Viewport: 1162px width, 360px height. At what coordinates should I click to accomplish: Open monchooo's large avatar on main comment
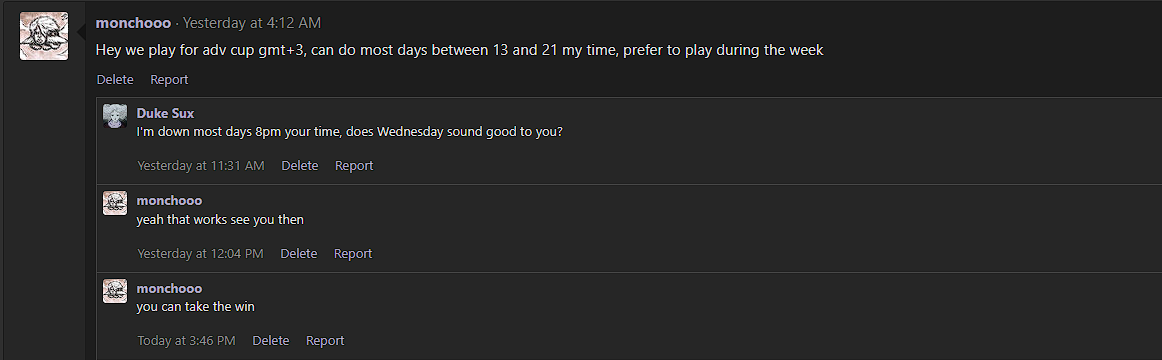pyautogui.click(x=44, y=36)
